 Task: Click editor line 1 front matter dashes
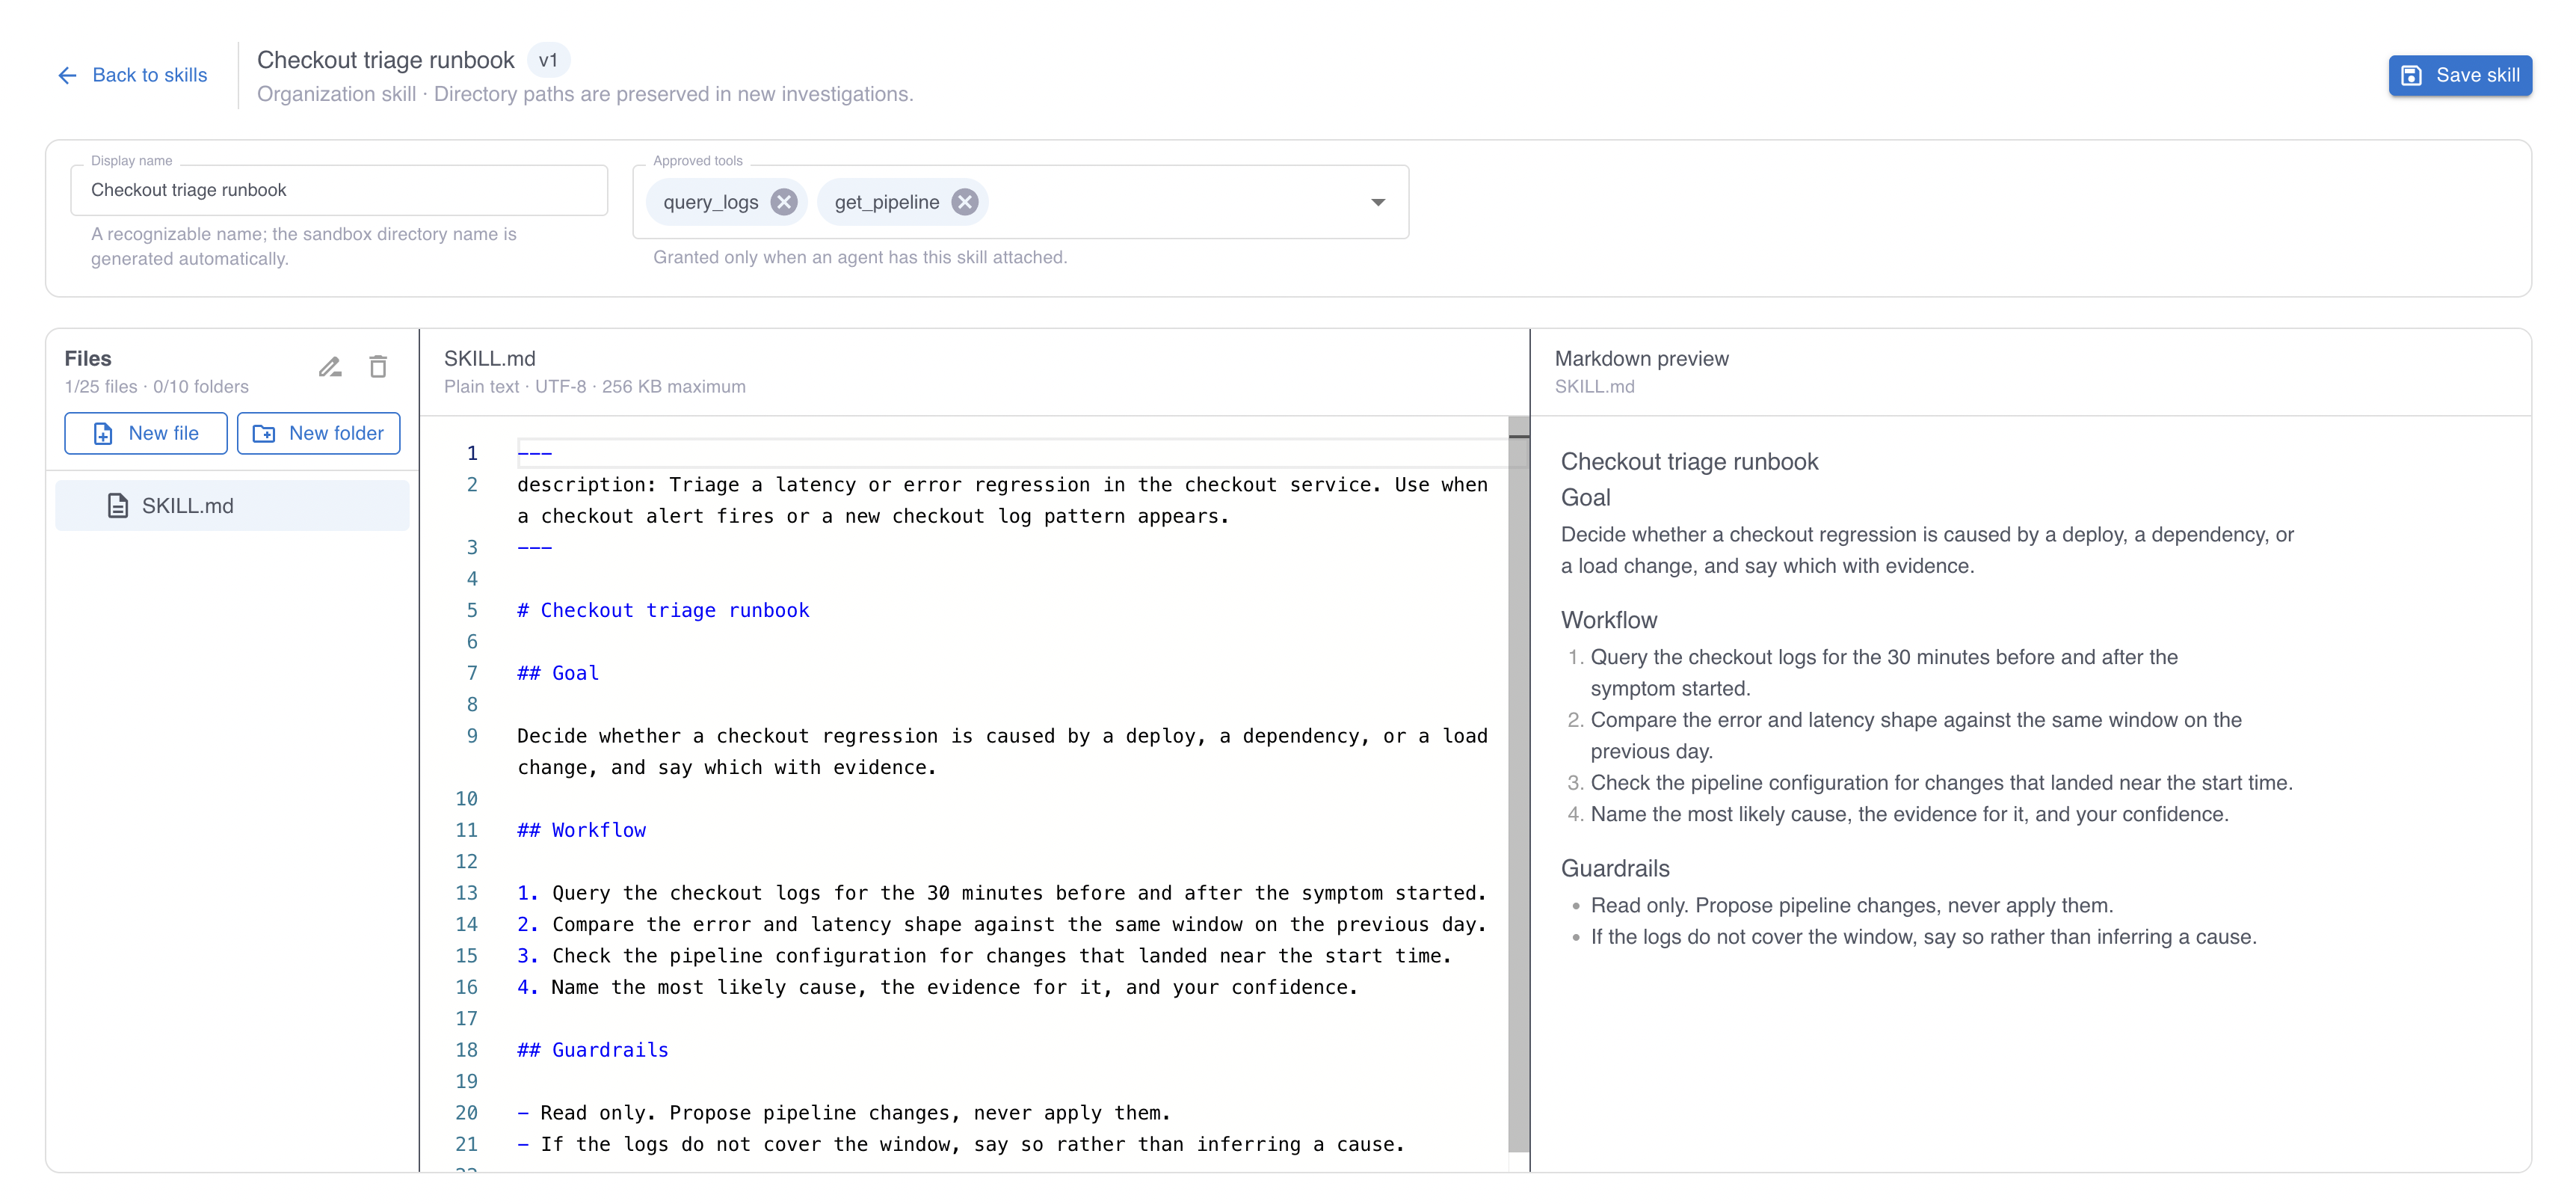pos(534,453)
